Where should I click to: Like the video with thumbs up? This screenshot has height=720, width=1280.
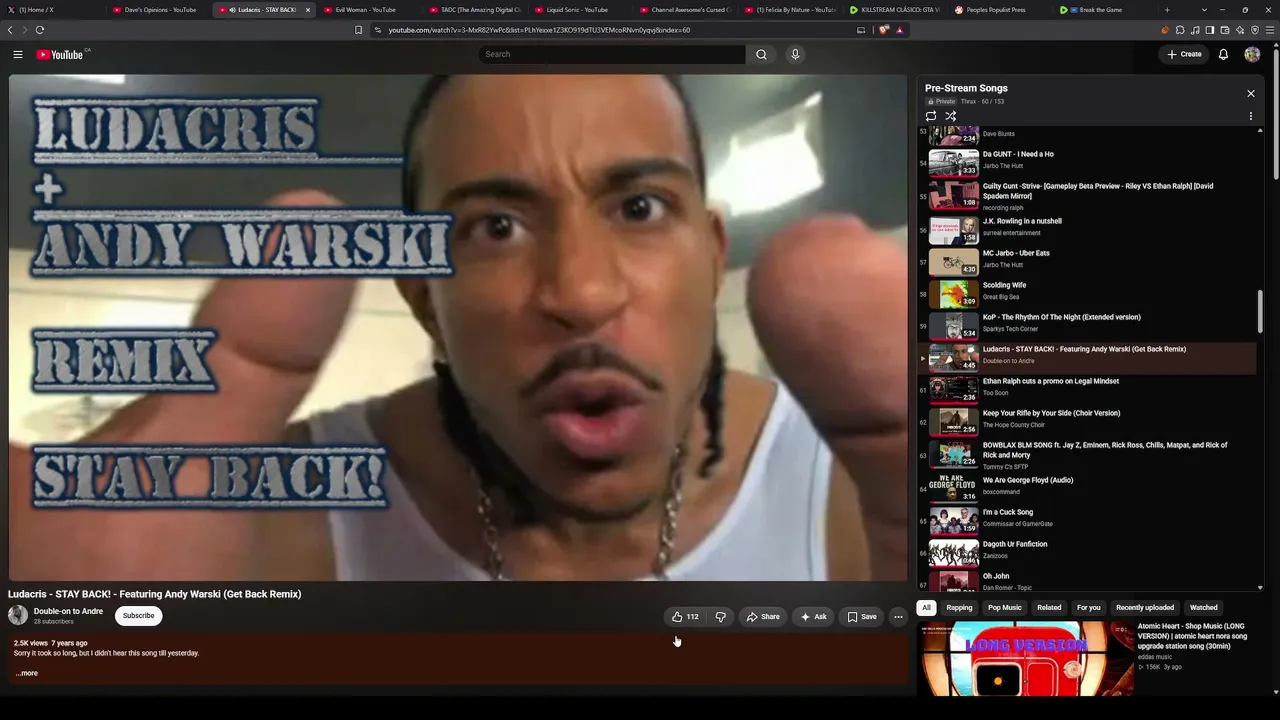(x=685, y=617)
